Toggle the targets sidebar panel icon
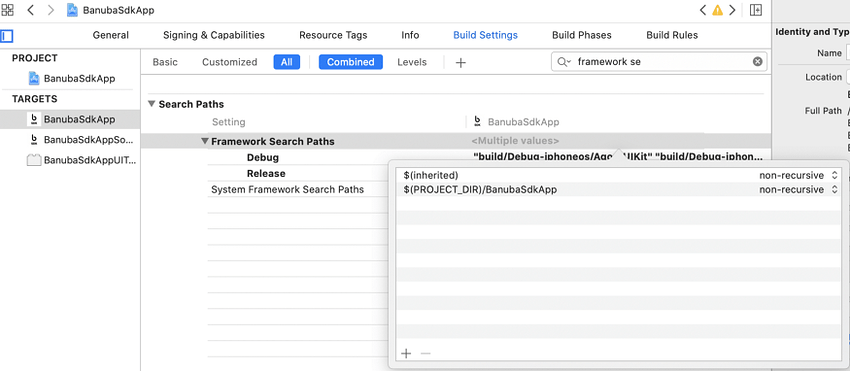Image resolution: width=850 pixels, height=371 pixels. pyautogui.click(x=7, y=36)
